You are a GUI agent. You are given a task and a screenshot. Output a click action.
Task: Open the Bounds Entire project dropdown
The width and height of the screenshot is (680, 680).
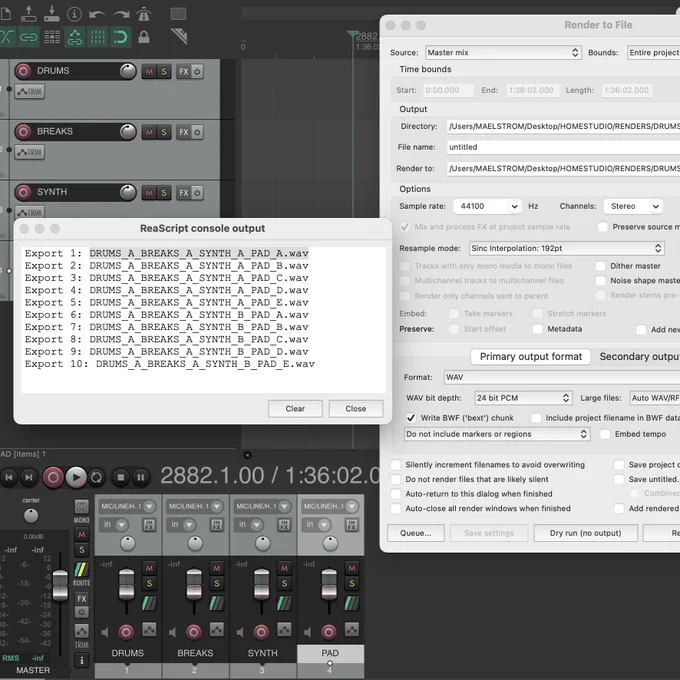click(x=654, y=52)
